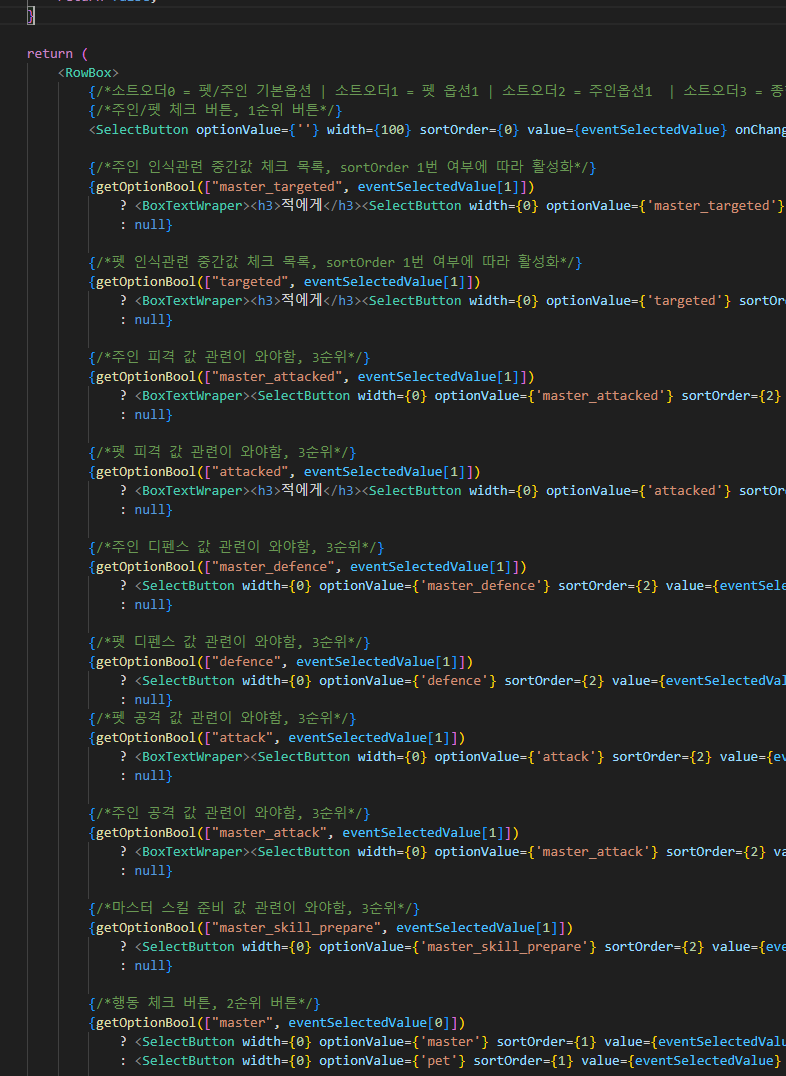The image size is (786, 1076).
Task: Click the "master_defence" string in getOptionBool
Action: 273,567
